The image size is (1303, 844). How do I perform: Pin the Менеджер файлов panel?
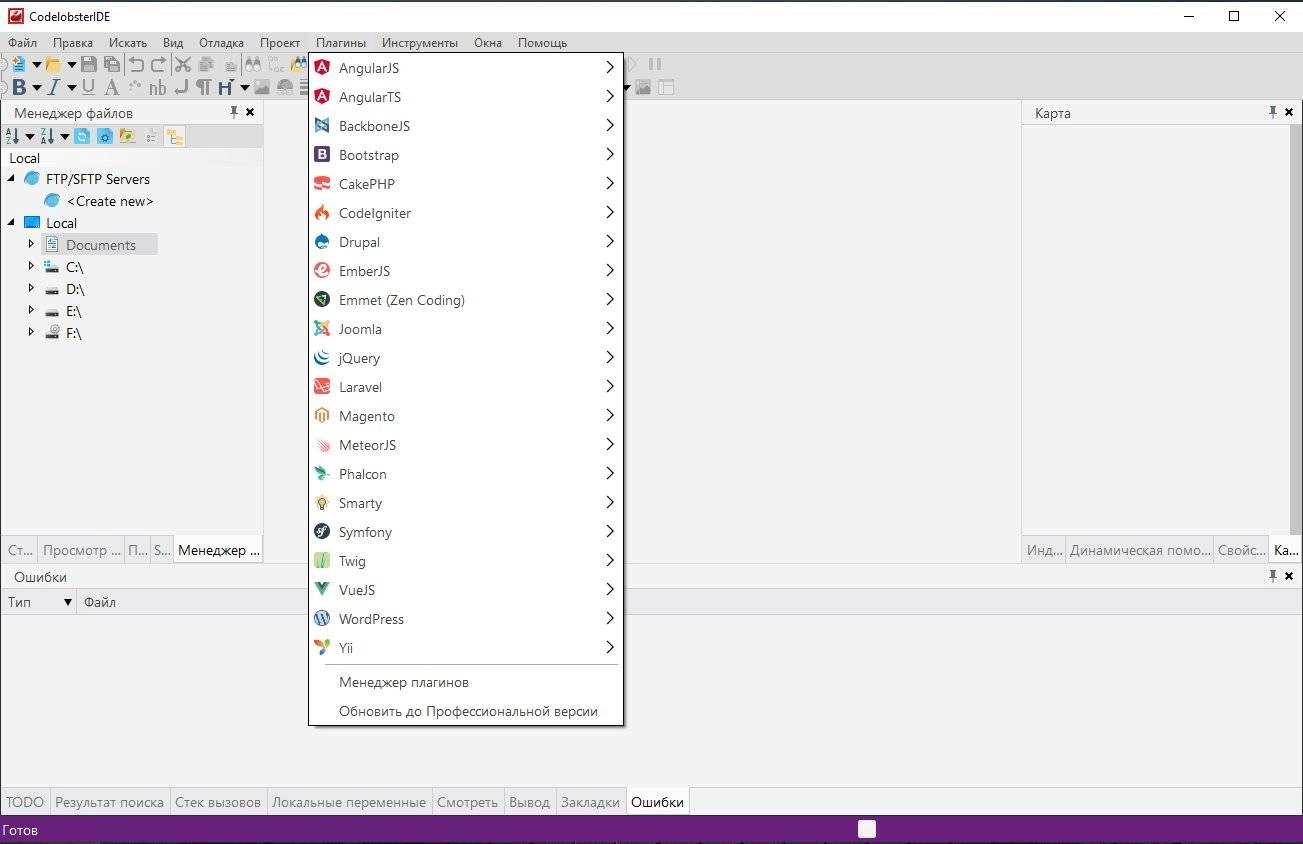[234, 112]
